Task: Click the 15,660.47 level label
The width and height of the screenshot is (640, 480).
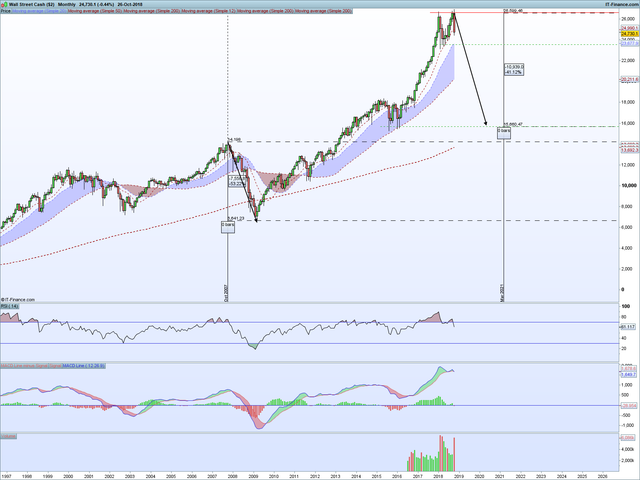Action: [x=513, y=124]
